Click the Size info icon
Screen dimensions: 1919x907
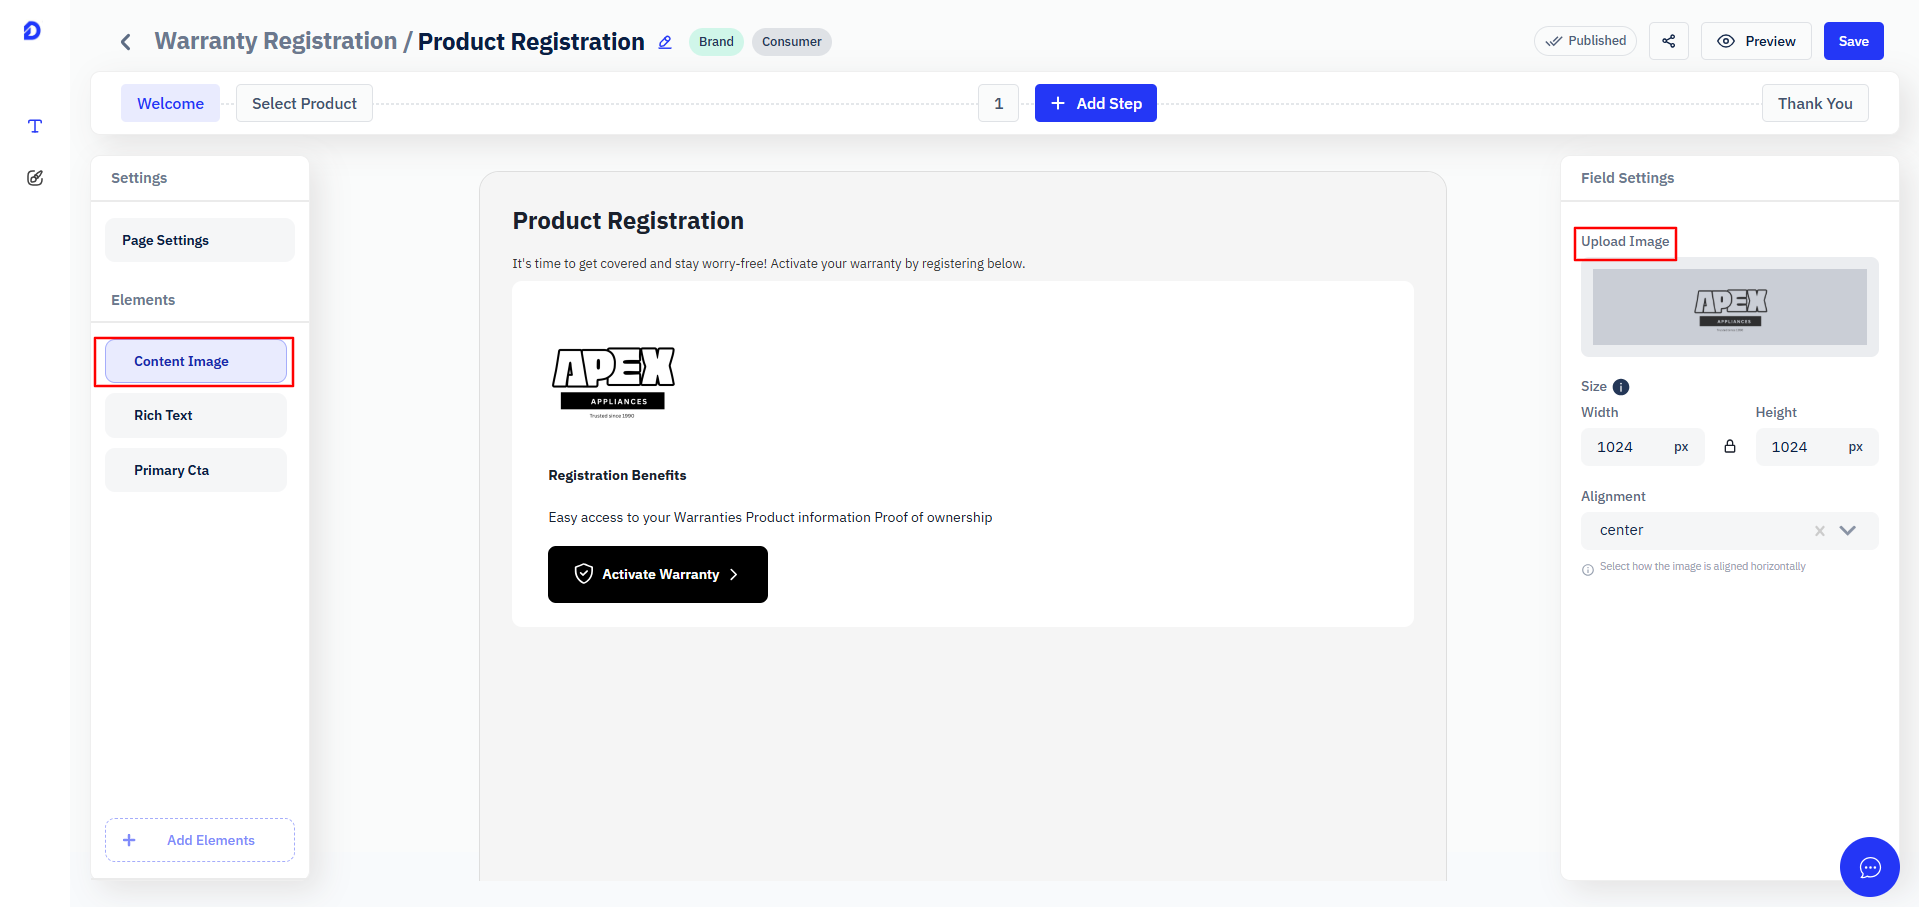click(1621, 387)
